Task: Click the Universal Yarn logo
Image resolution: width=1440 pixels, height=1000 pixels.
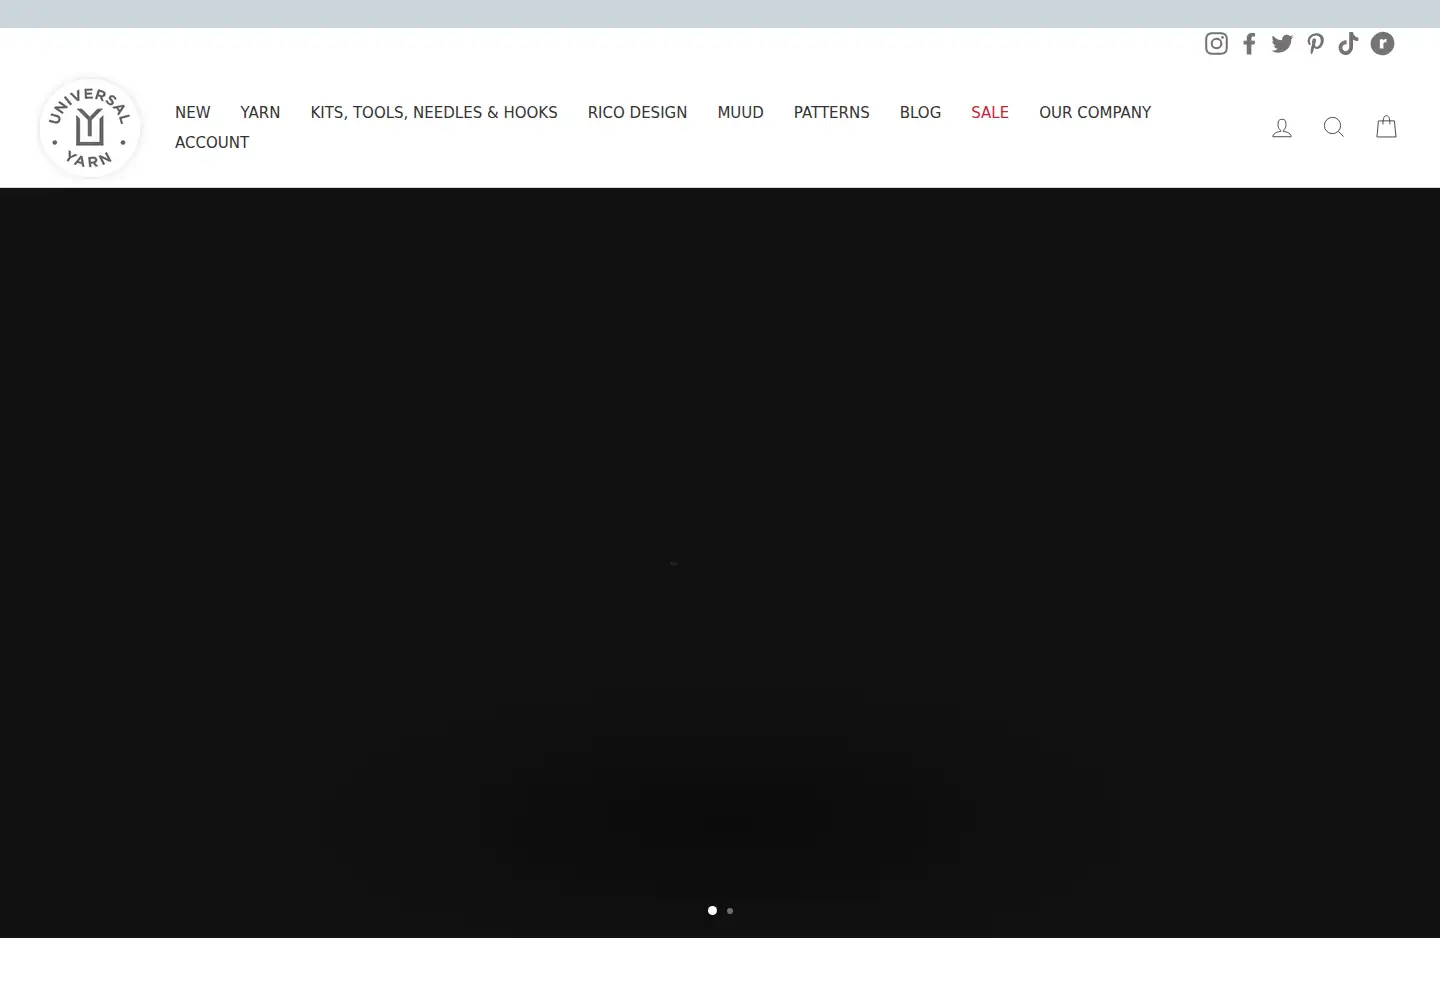Action: (x=90, y=127)
